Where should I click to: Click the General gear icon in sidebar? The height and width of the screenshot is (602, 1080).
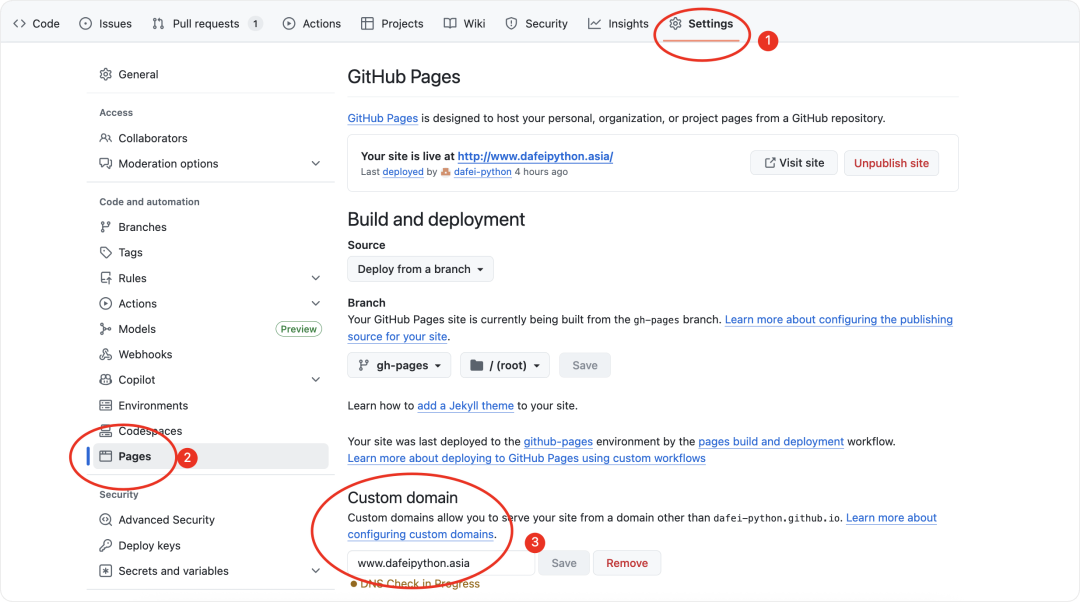(x=105, y=74)
